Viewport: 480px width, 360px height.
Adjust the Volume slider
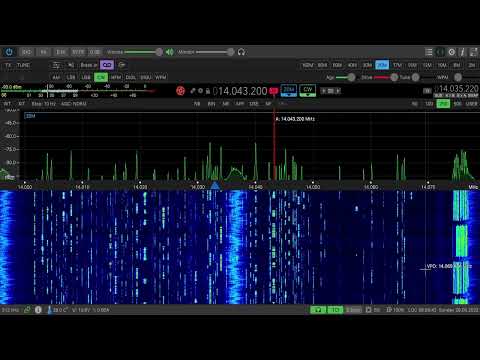[x=144, y=52]
